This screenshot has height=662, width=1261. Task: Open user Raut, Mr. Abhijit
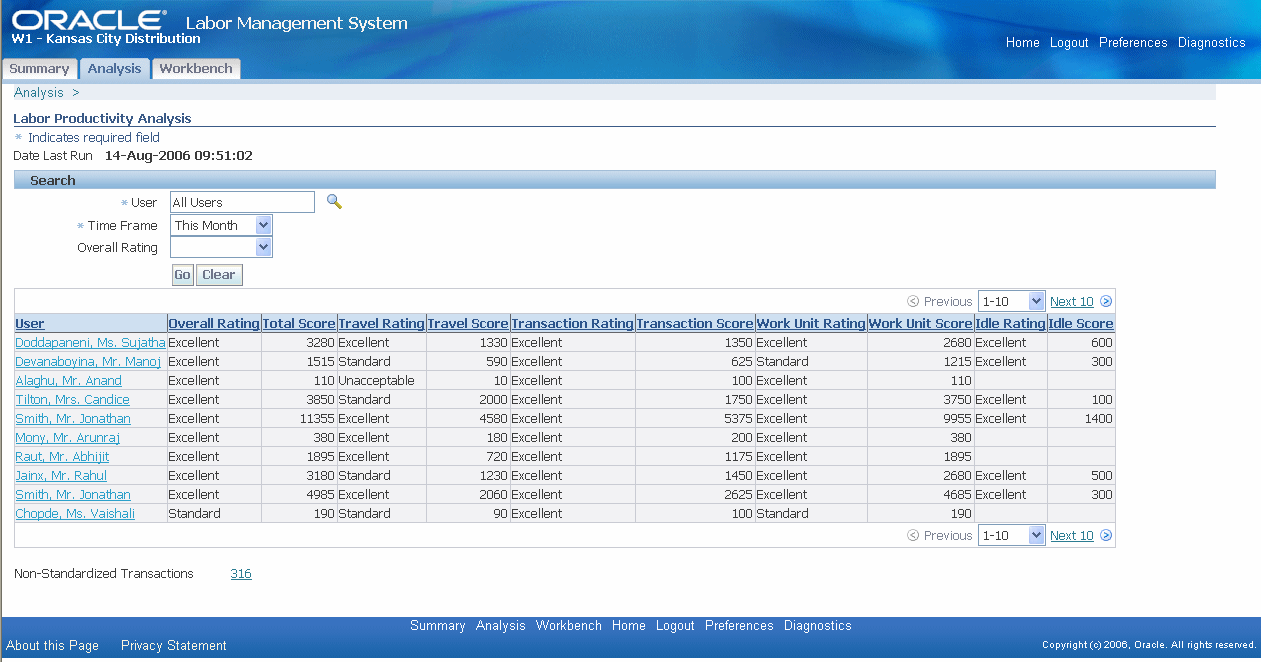[62, 457]
